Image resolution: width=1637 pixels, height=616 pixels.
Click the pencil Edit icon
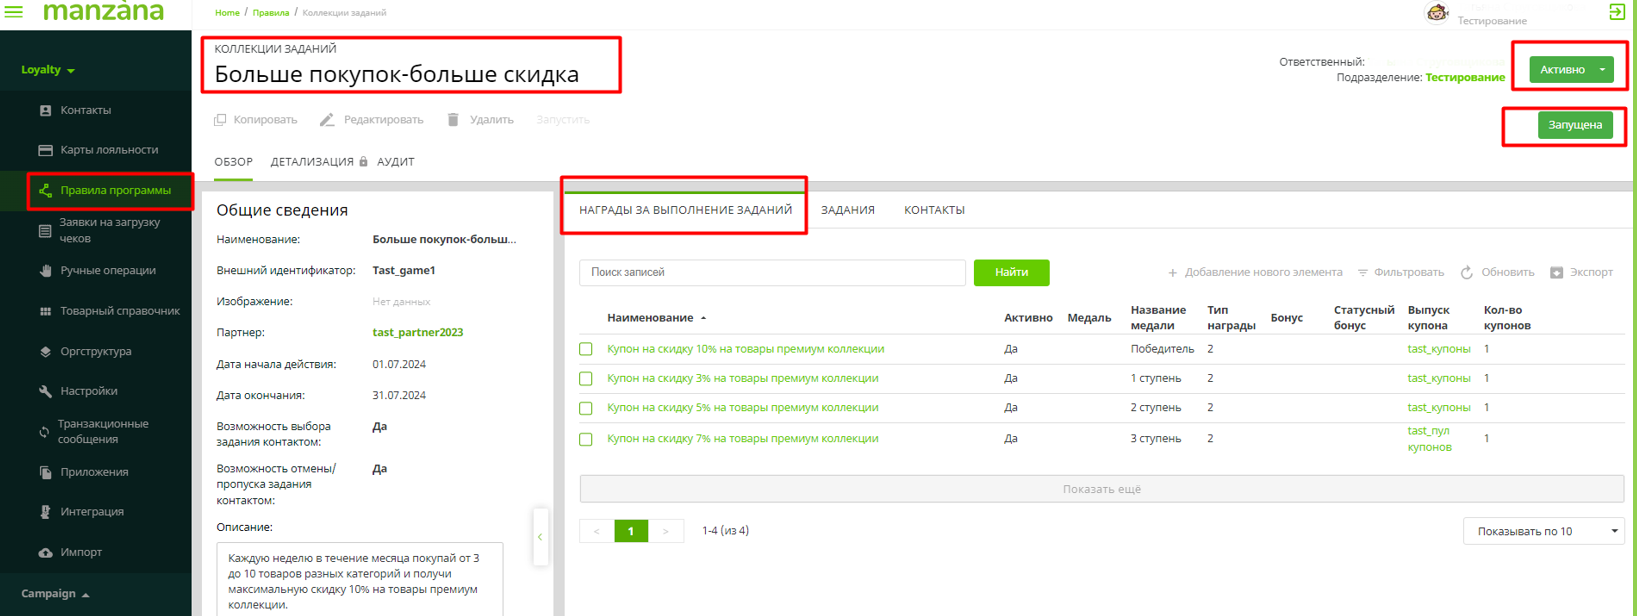327,120
